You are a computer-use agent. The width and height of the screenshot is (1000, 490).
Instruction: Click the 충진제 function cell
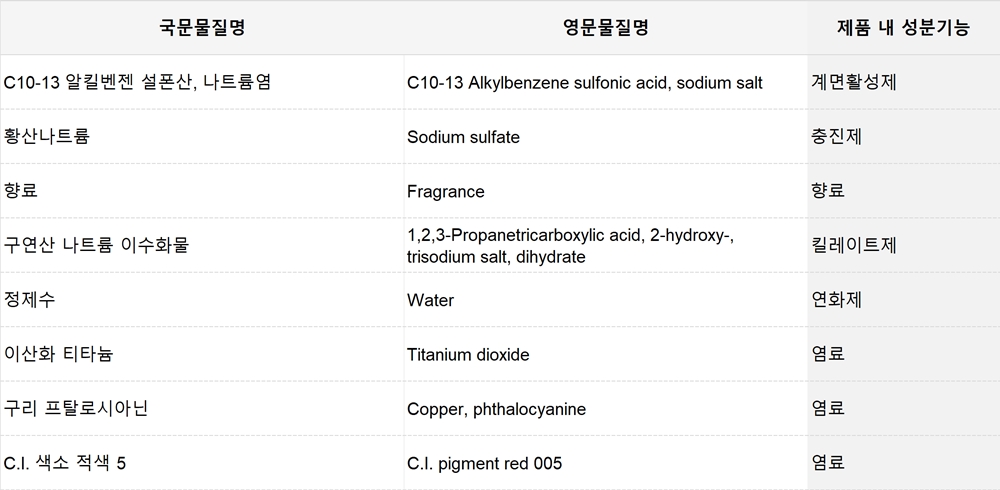pos(904,137)
